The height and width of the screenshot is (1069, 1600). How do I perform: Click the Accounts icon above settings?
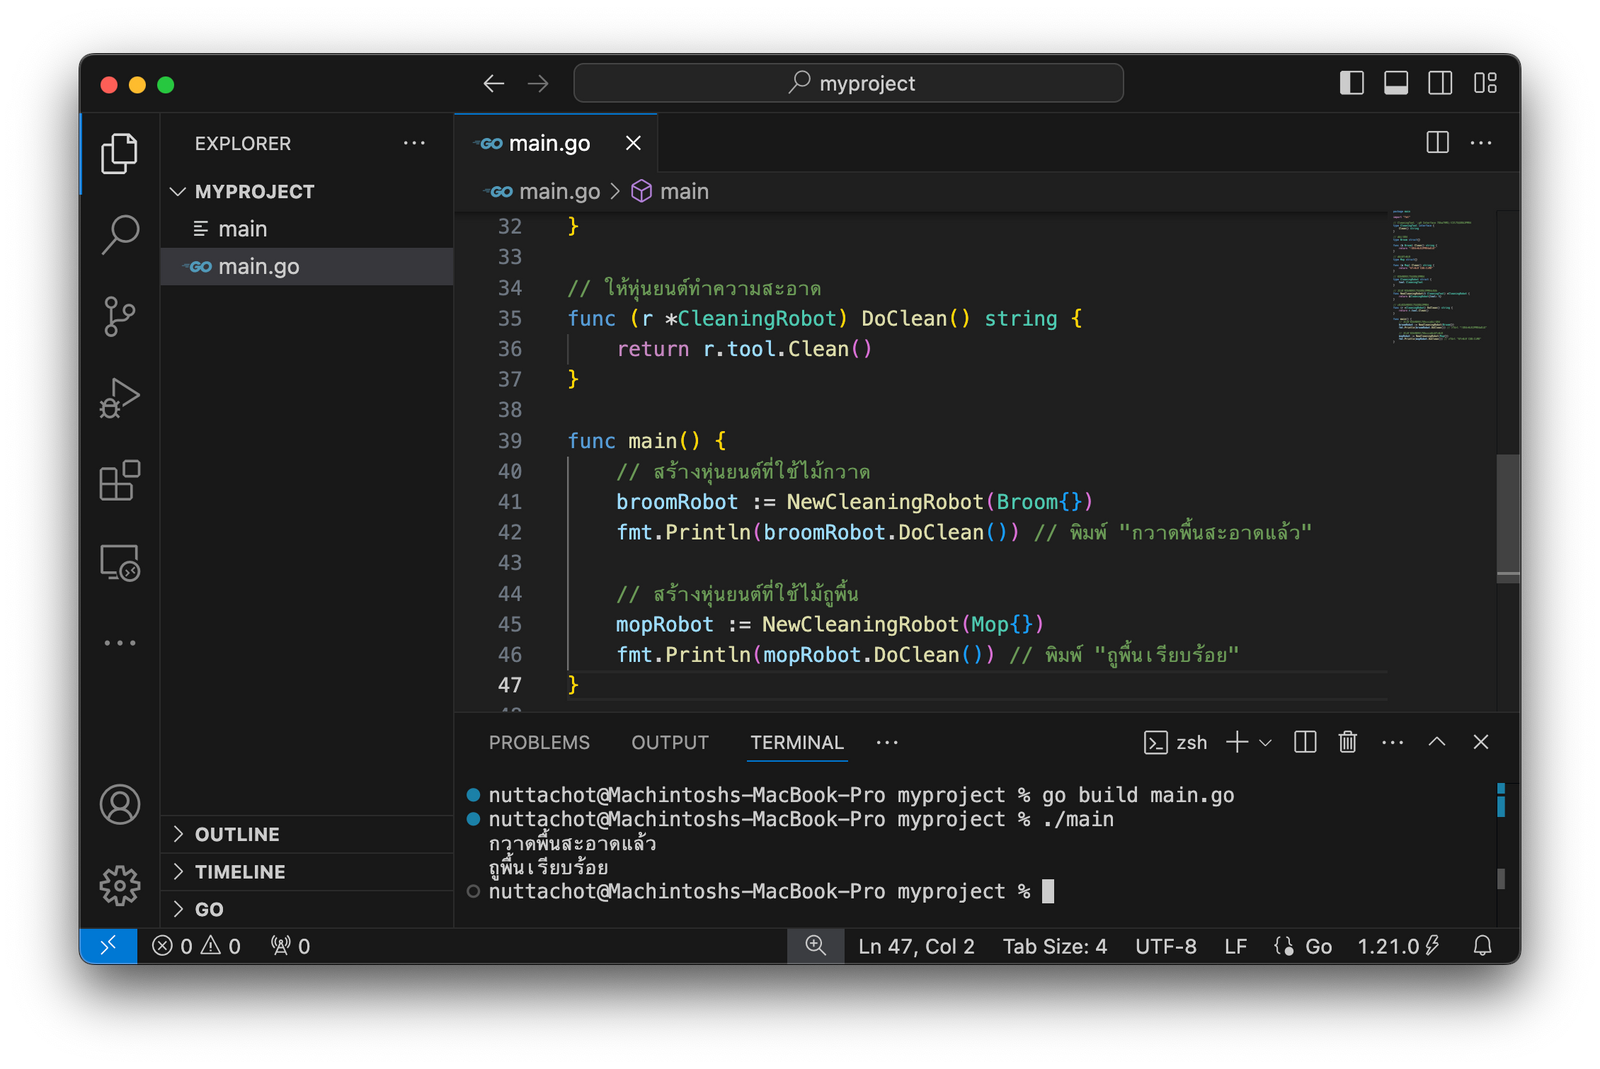click(120, 804)
